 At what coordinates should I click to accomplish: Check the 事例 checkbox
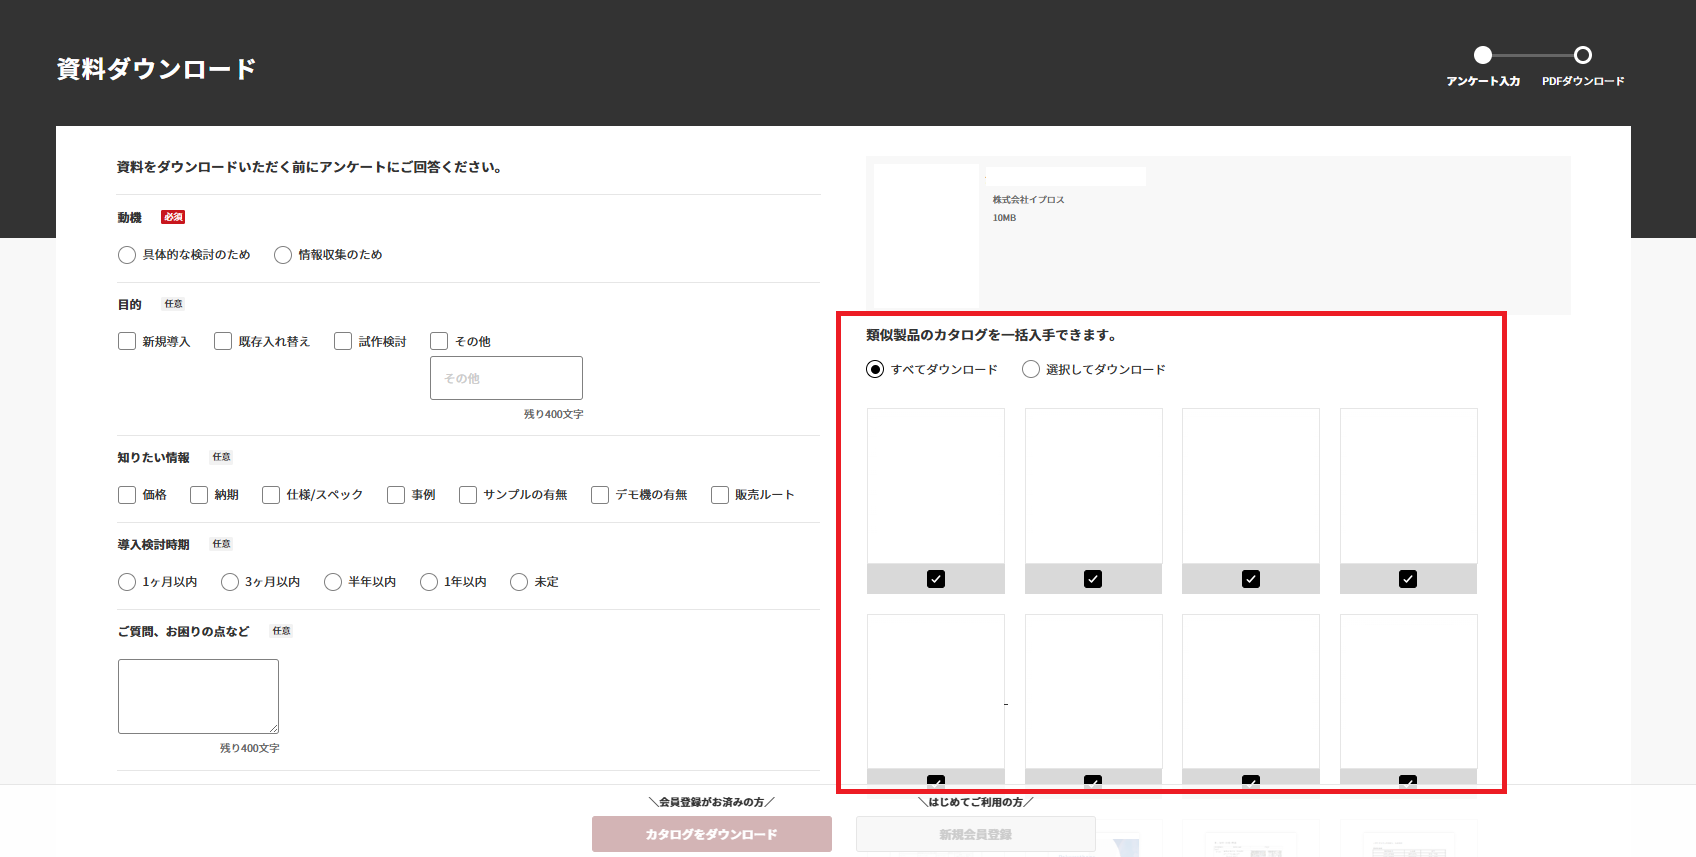tap(396, 495)
